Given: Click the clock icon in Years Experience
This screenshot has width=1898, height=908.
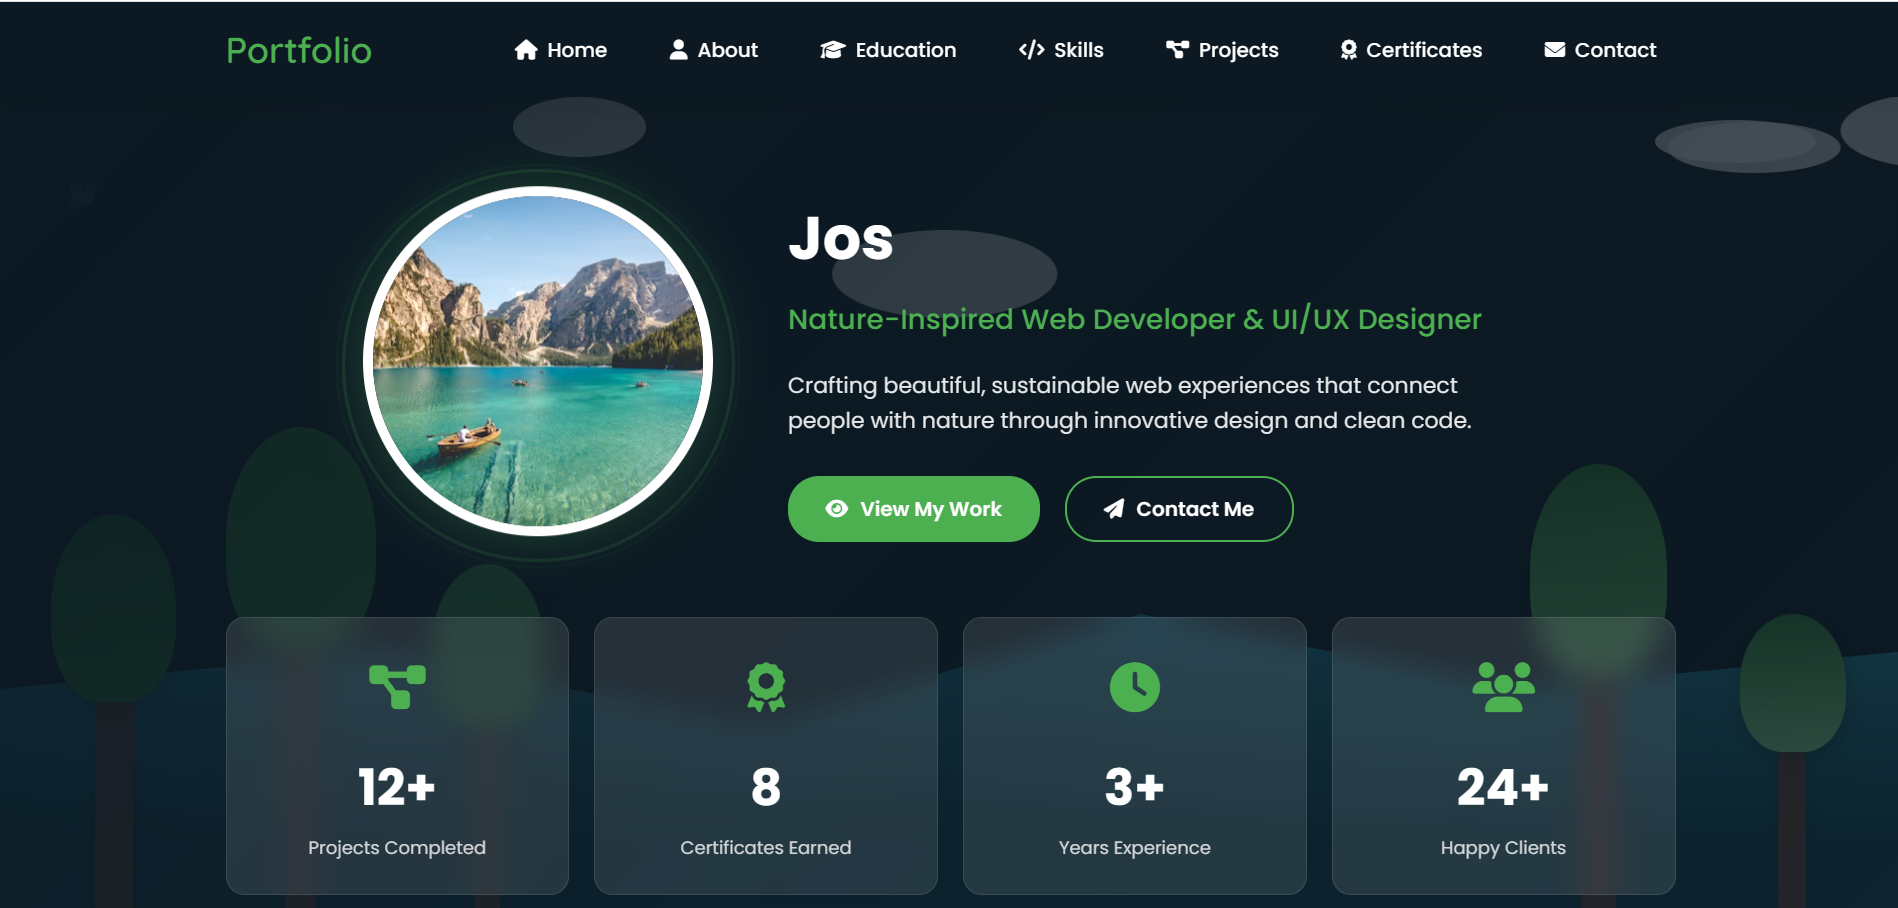Looking at the screenshot, I should (x=1134, y=687).
